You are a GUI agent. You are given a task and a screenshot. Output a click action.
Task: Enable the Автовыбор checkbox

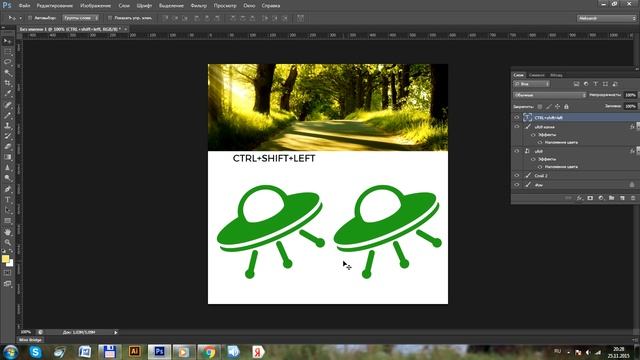point(30,18)
